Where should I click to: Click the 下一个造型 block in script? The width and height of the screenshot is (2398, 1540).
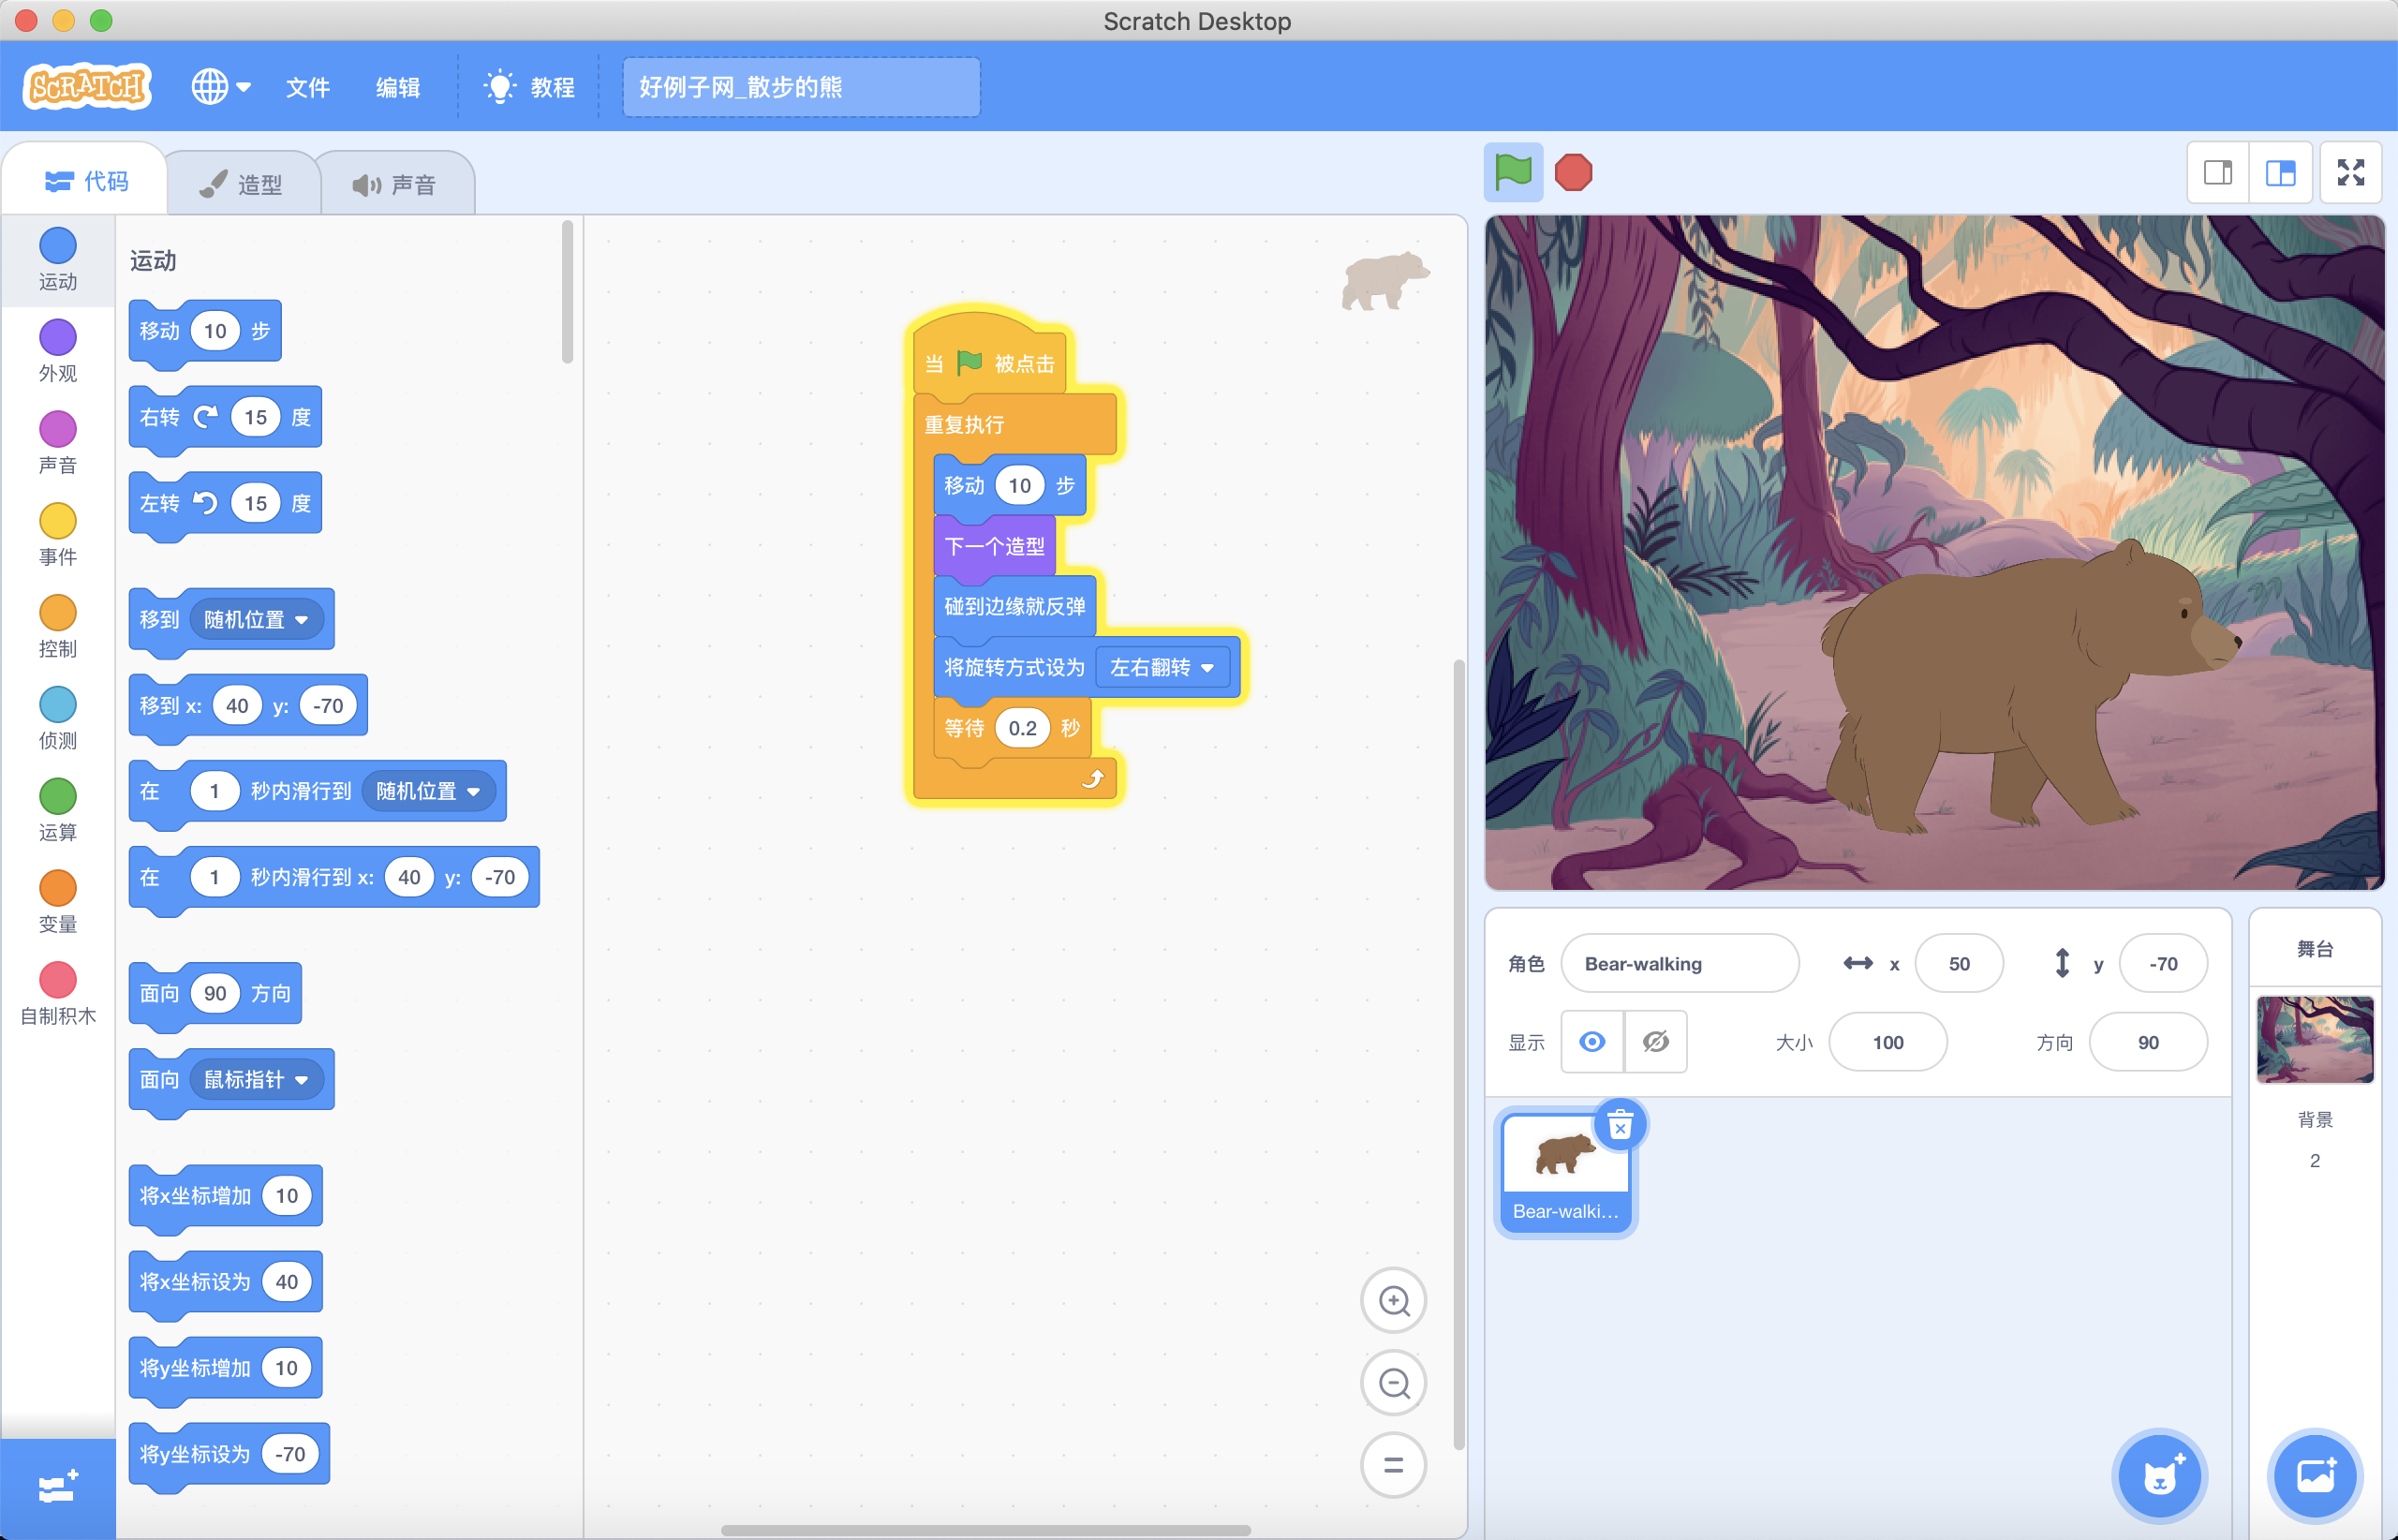click(994, 546)
